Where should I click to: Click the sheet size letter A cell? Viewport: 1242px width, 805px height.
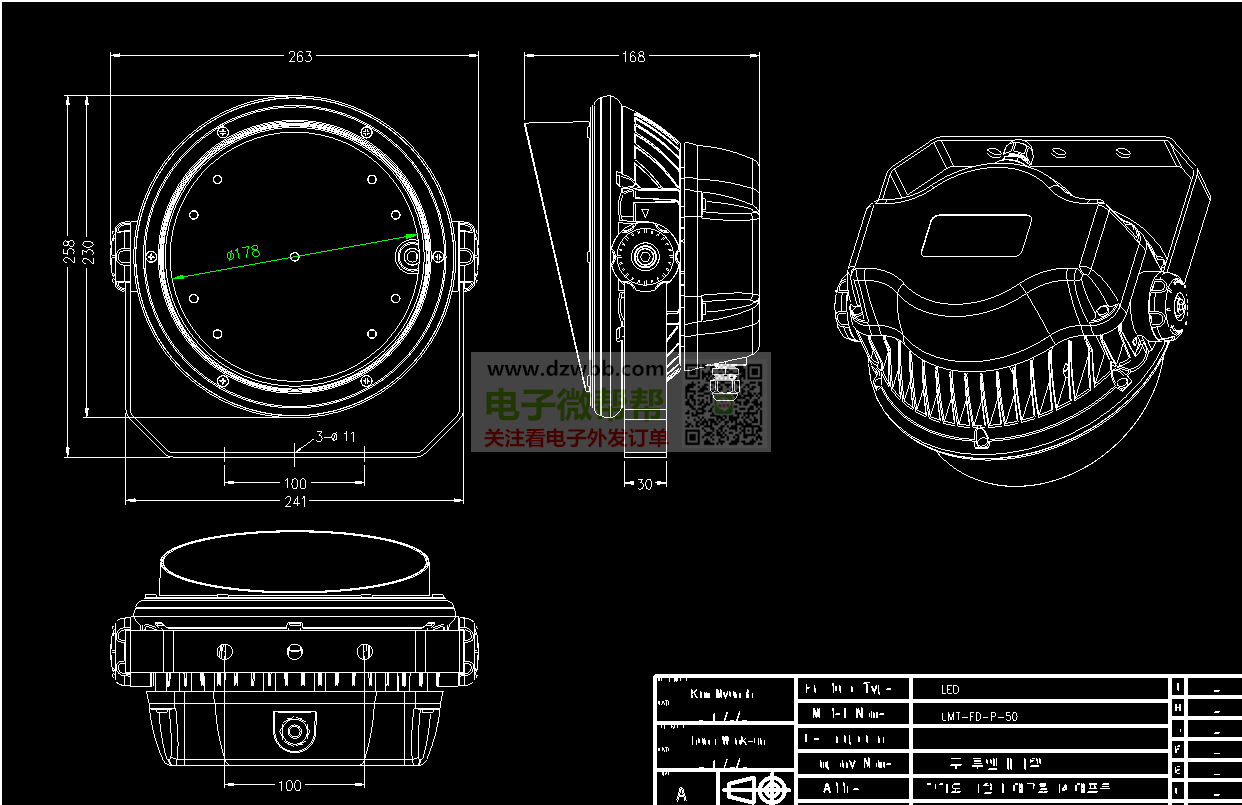[x=682, y=793]
